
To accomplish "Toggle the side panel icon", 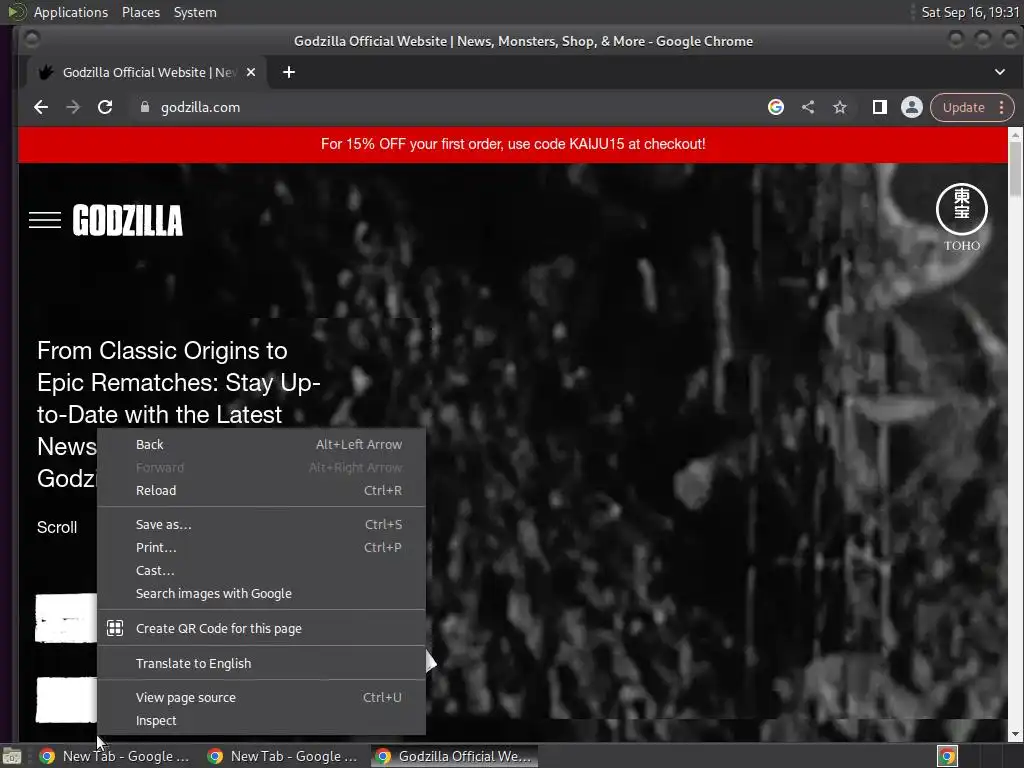I will (880, 107).
